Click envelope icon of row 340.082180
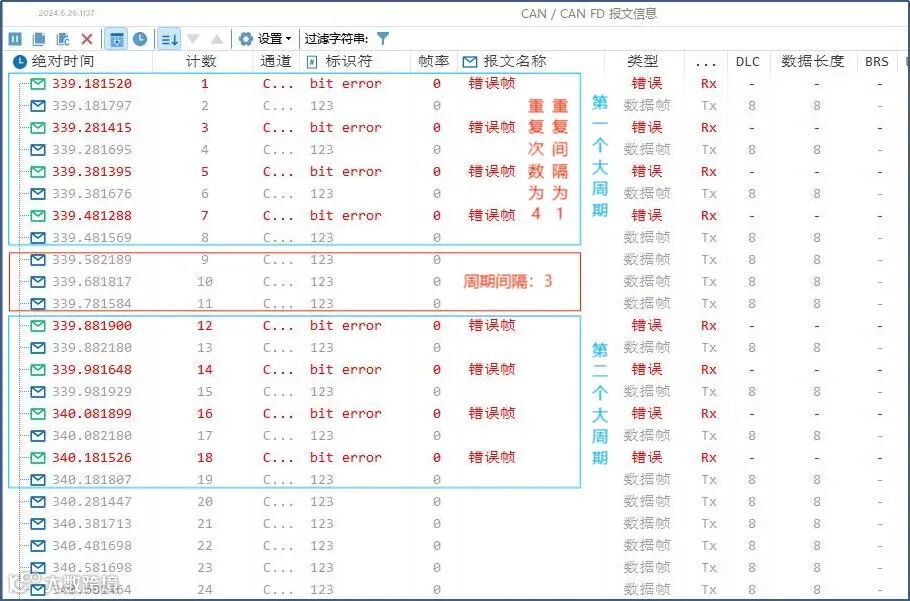Screen dimensions: 910x601 pos(38,436)
